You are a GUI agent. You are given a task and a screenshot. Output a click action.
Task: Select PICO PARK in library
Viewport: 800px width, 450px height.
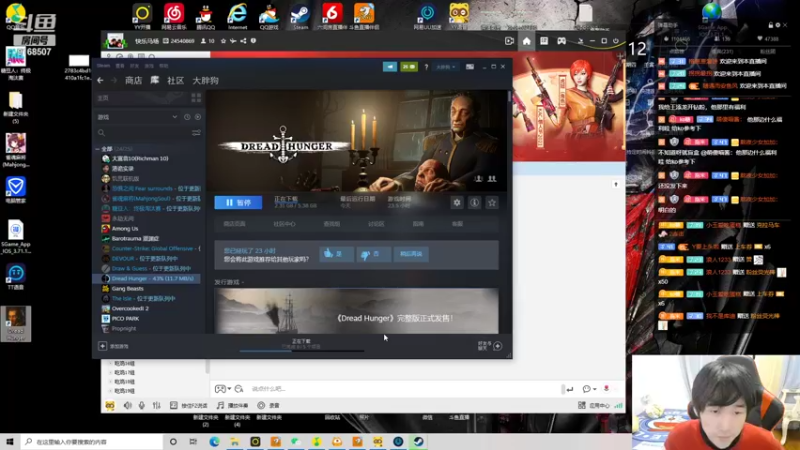pos(125,318)
